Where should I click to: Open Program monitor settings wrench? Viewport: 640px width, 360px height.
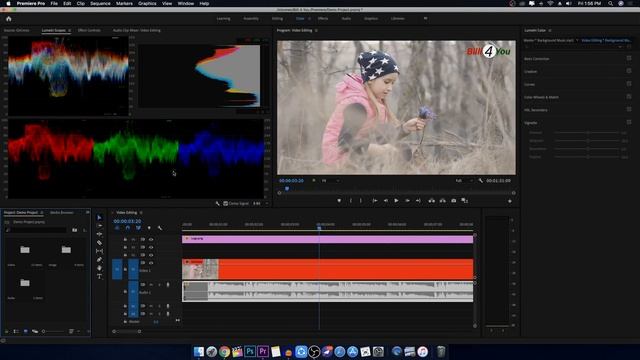(480, 180)
